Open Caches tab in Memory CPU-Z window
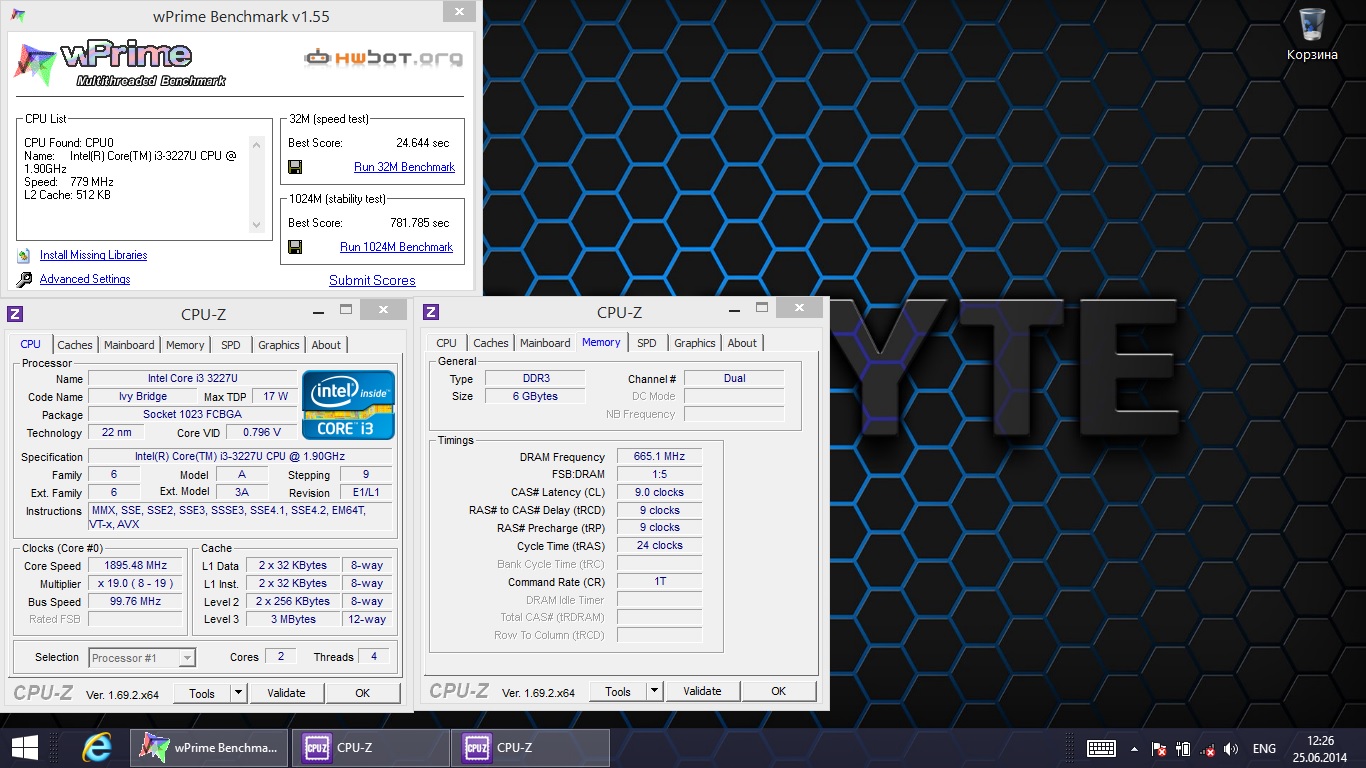 coord(491,343)
